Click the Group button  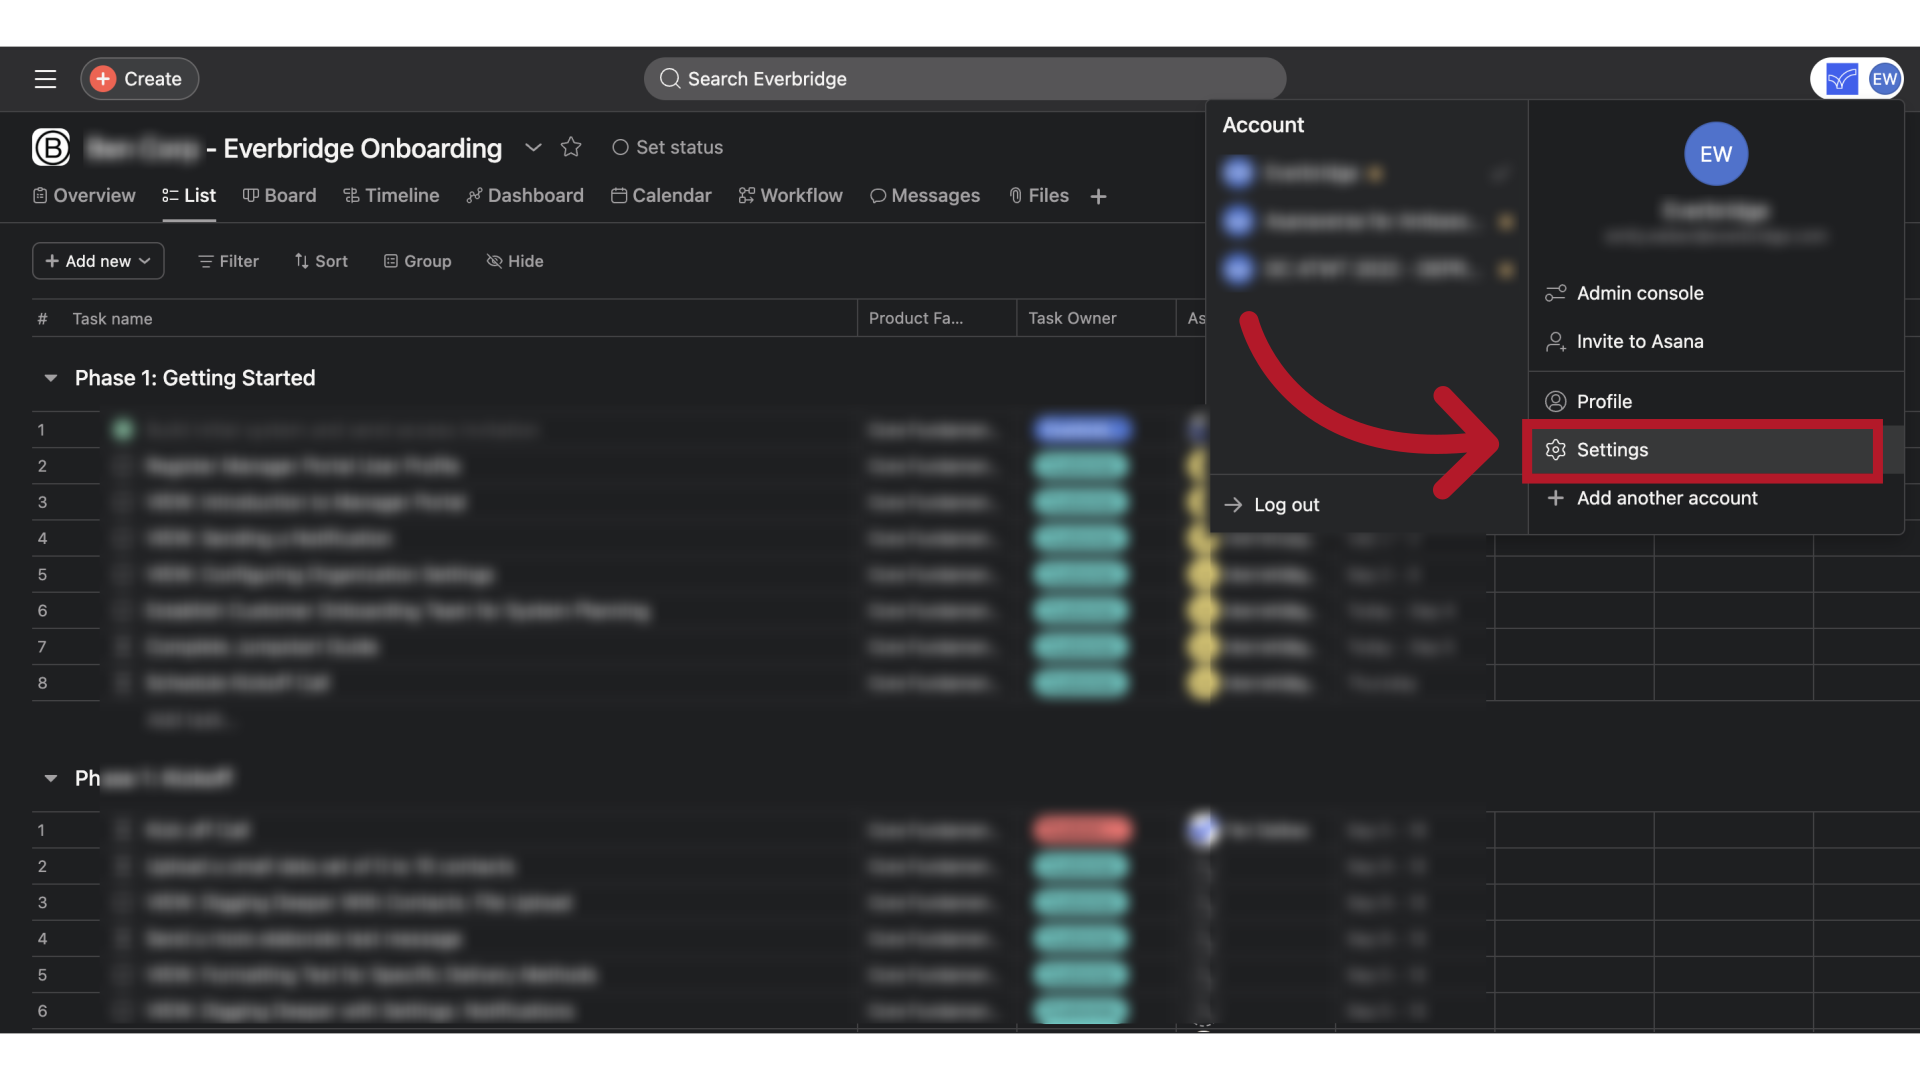coord(417,261)
